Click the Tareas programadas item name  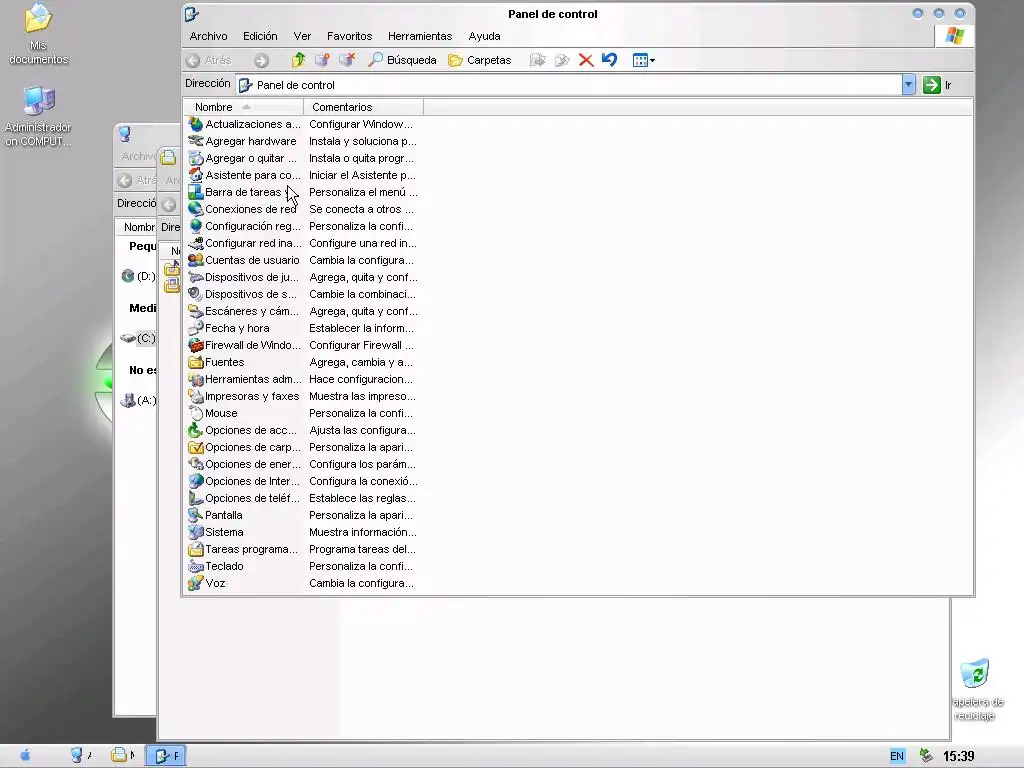click(251, 549)
